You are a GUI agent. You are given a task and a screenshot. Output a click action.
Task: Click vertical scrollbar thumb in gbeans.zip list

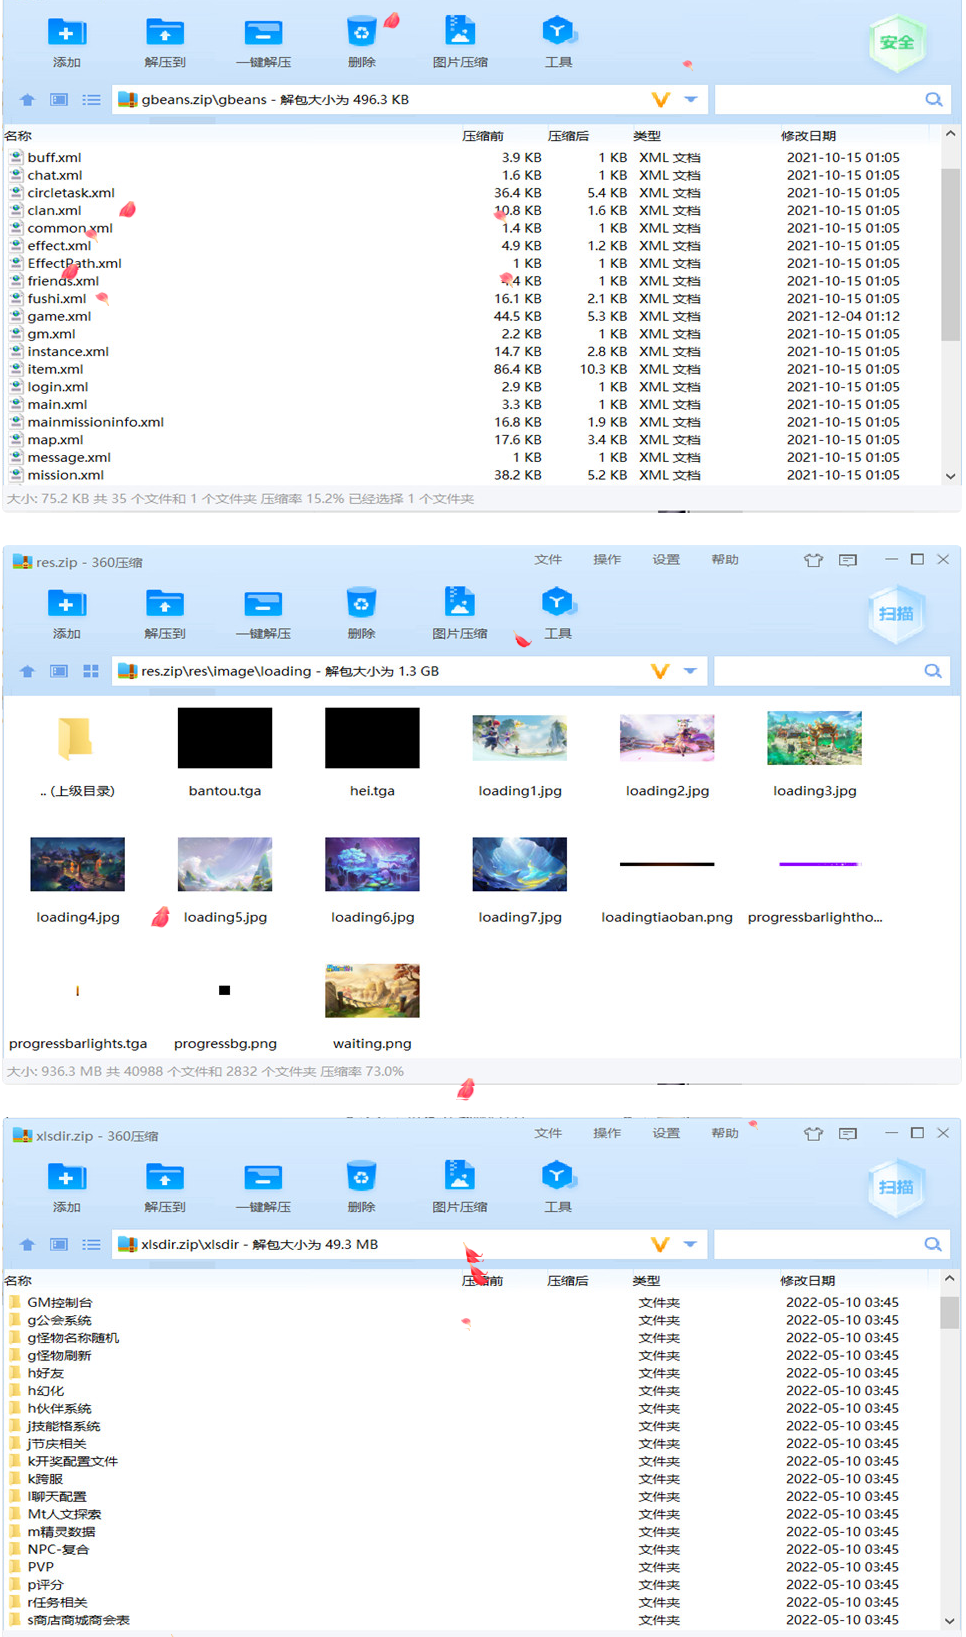pos(950,255)
